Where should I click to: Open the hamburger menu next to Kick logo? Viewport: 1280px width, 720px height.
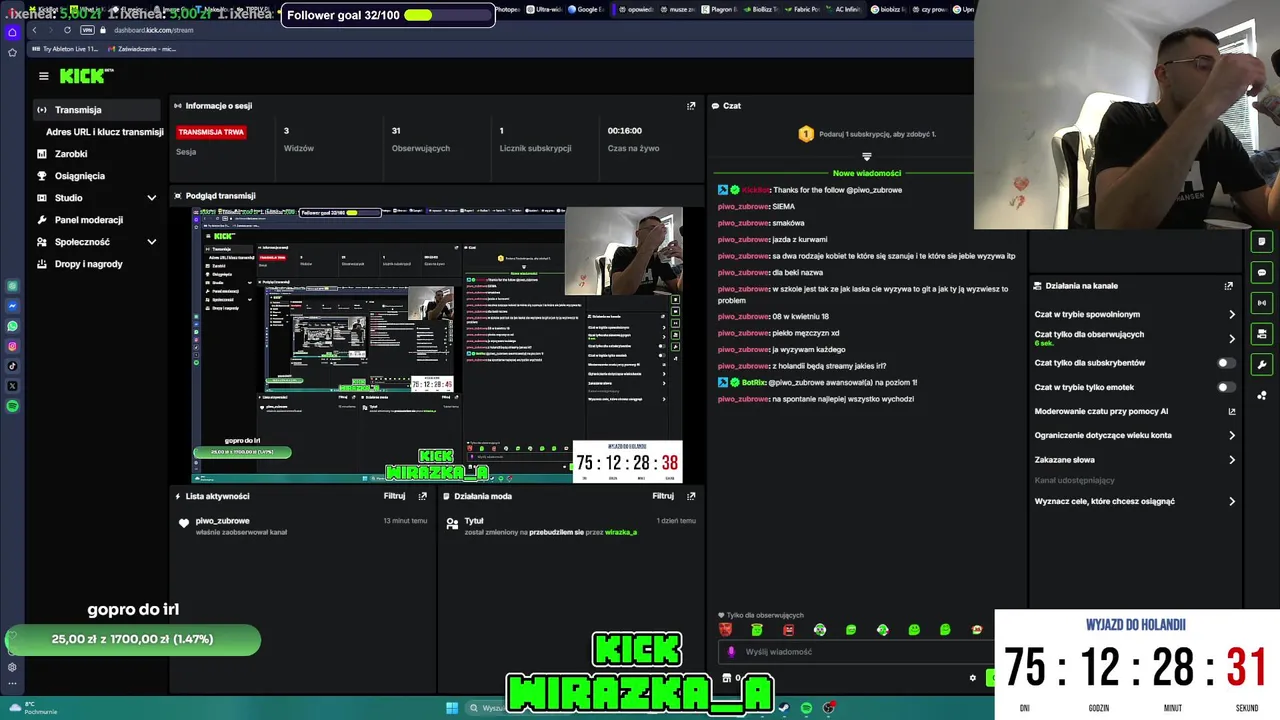(x=43, y=76)
